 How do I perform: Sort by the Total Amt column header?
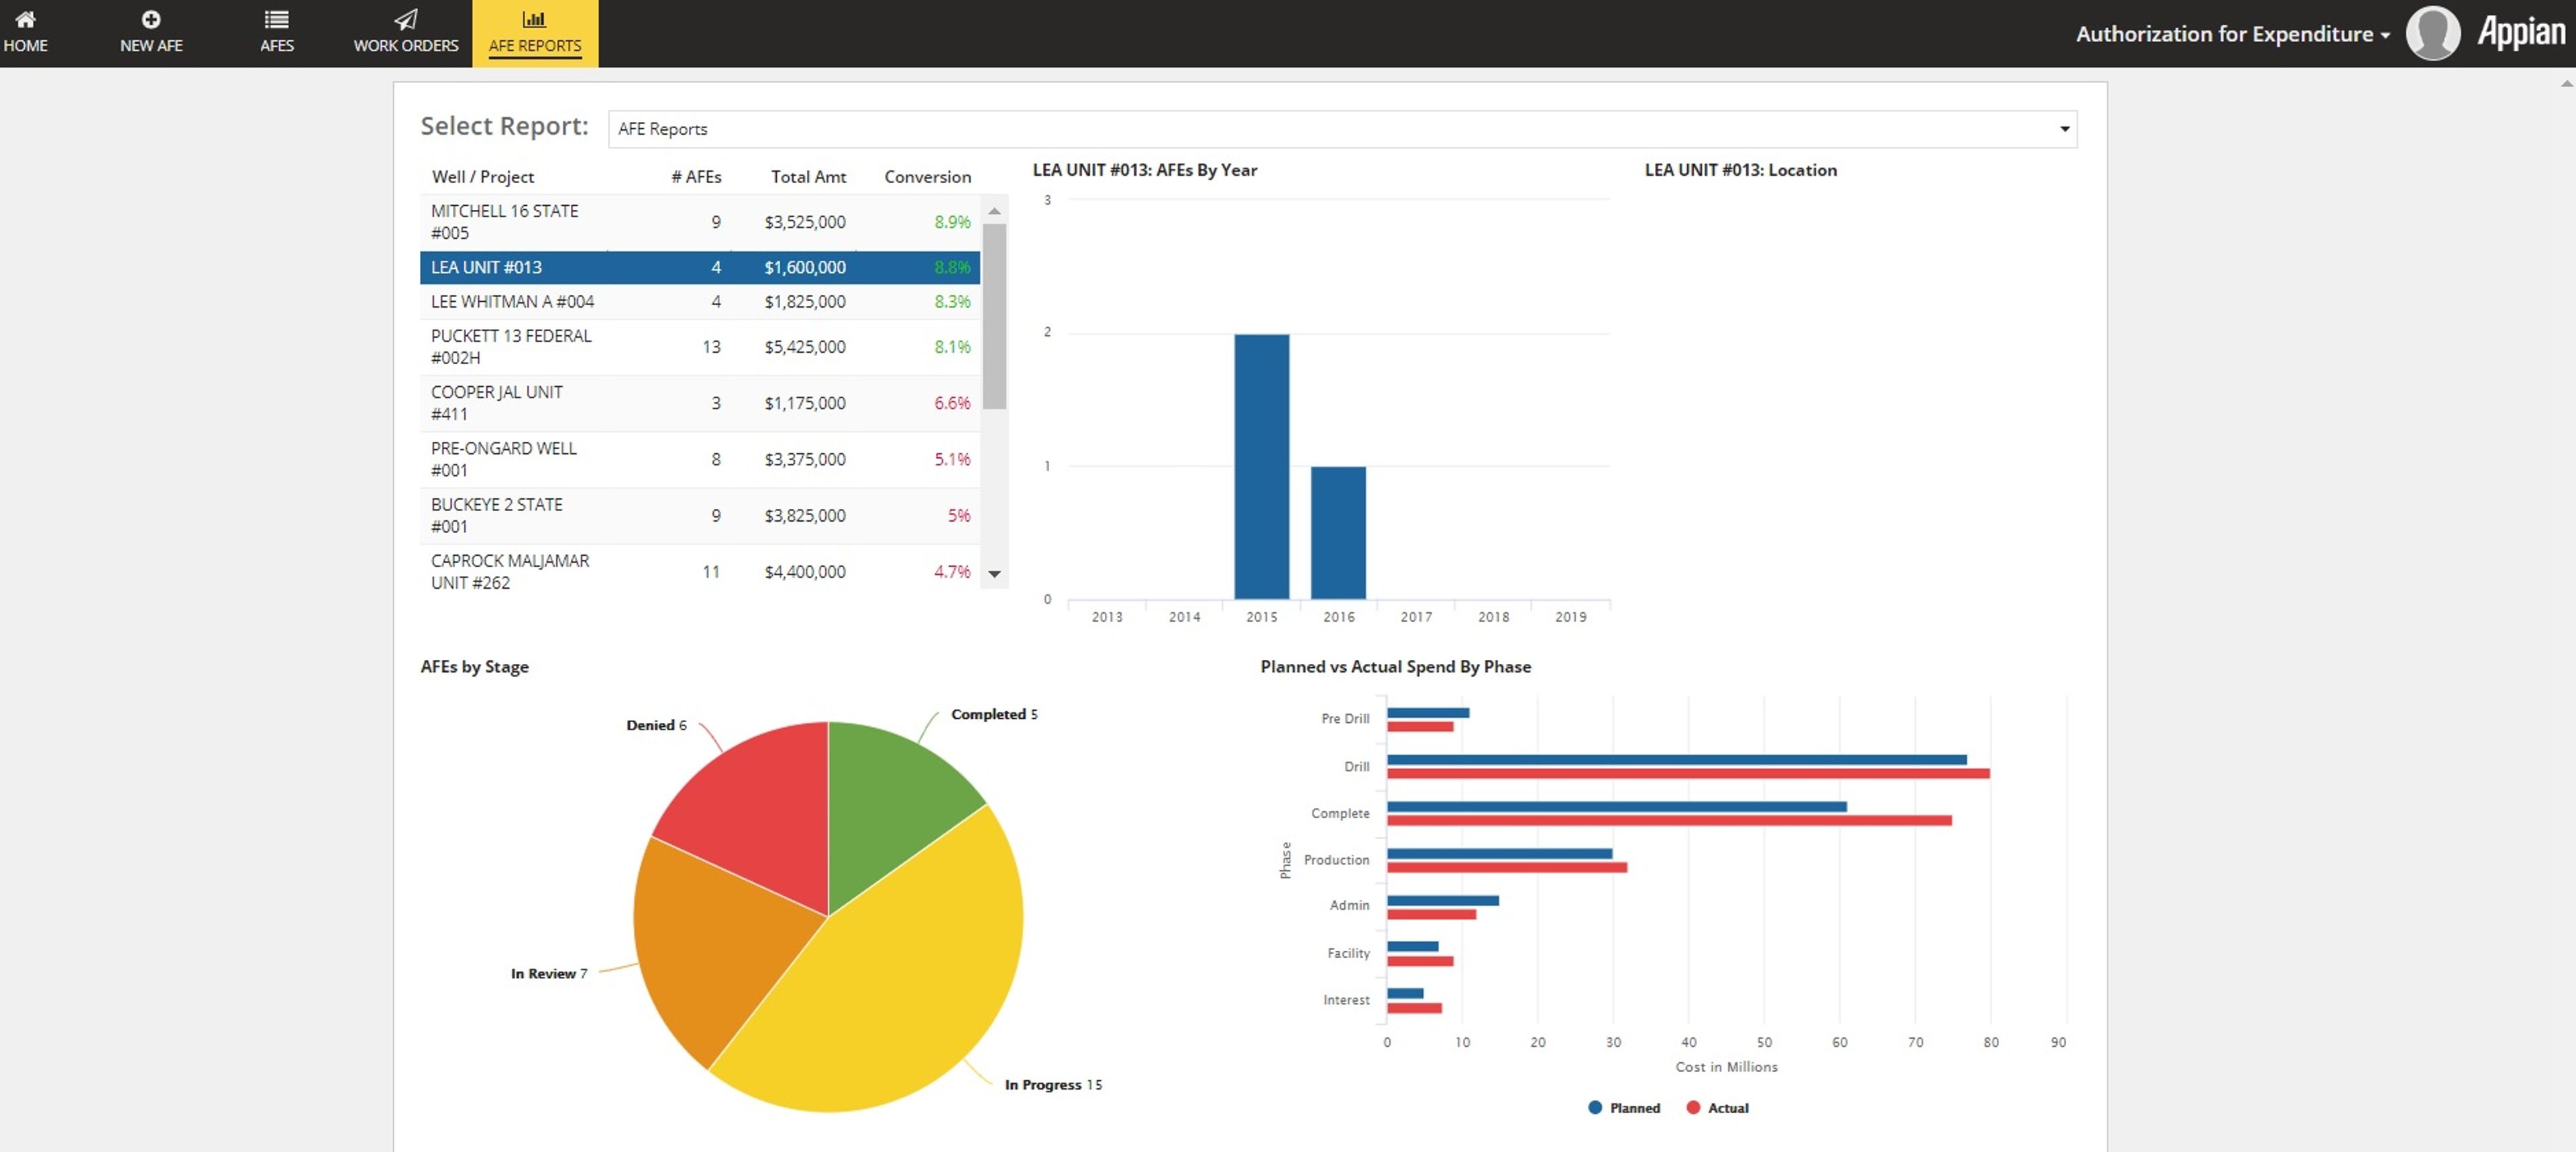point(808,177)
